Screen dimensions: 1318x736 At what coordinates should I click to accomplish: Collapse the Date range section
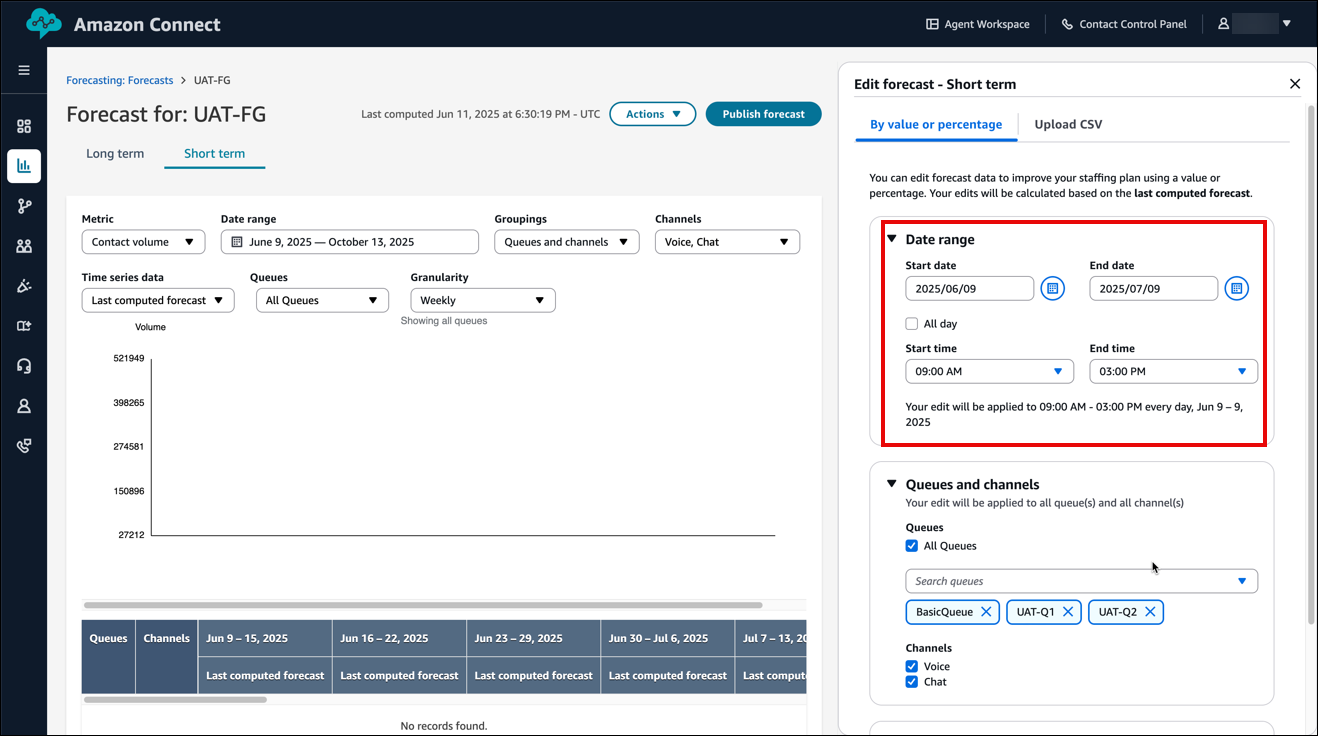tap(892, 239)
